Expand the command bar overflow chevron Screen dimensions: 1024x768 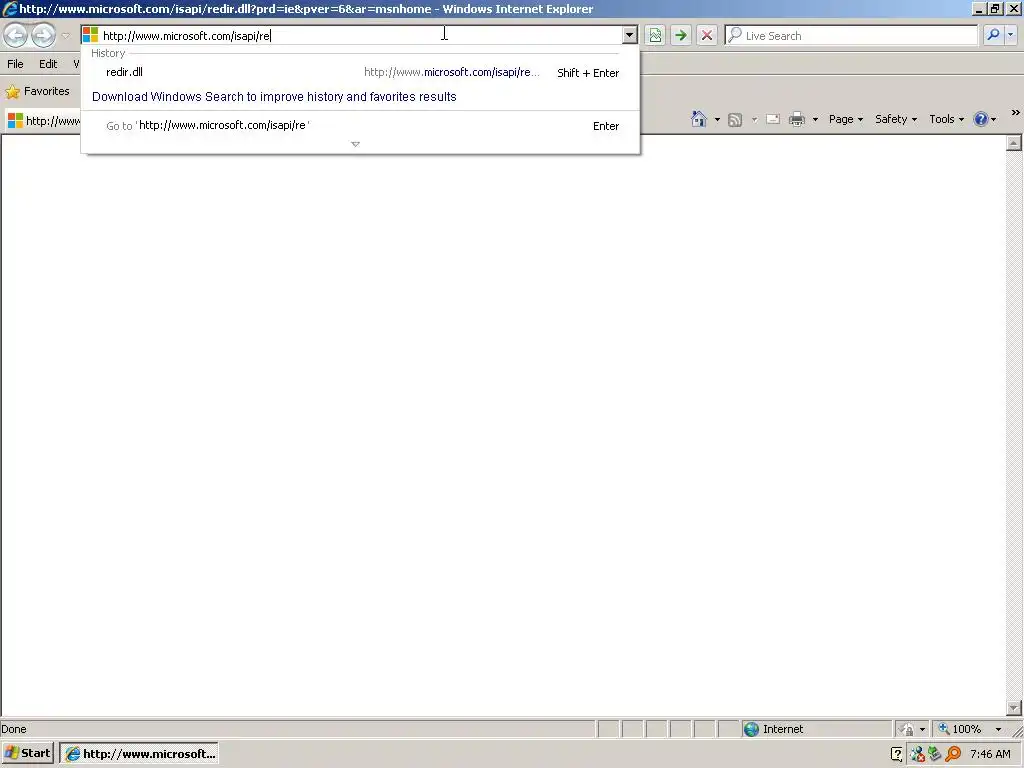pos(1016,113)
